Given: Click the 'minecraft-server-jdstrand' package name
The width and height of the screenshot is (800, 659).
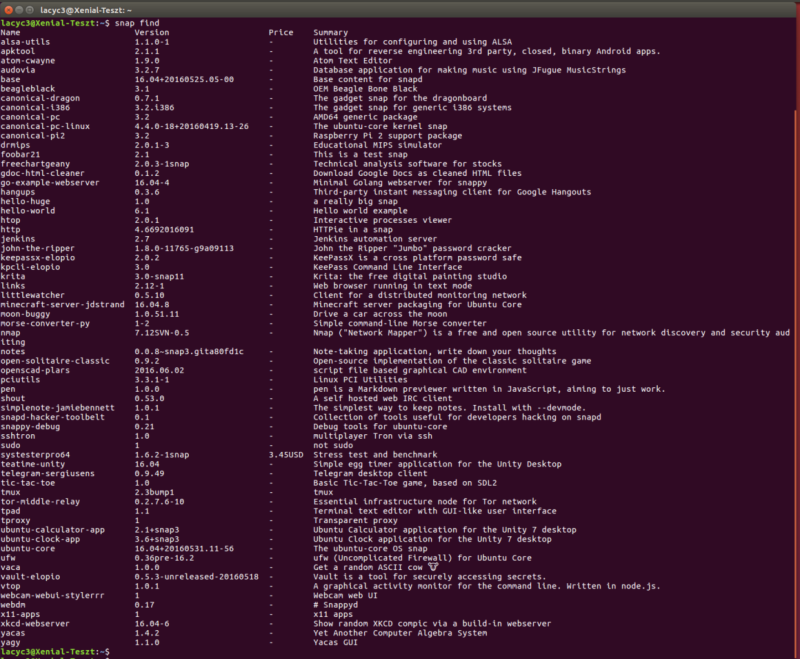Looking at the screenshot, I should 62,305.
